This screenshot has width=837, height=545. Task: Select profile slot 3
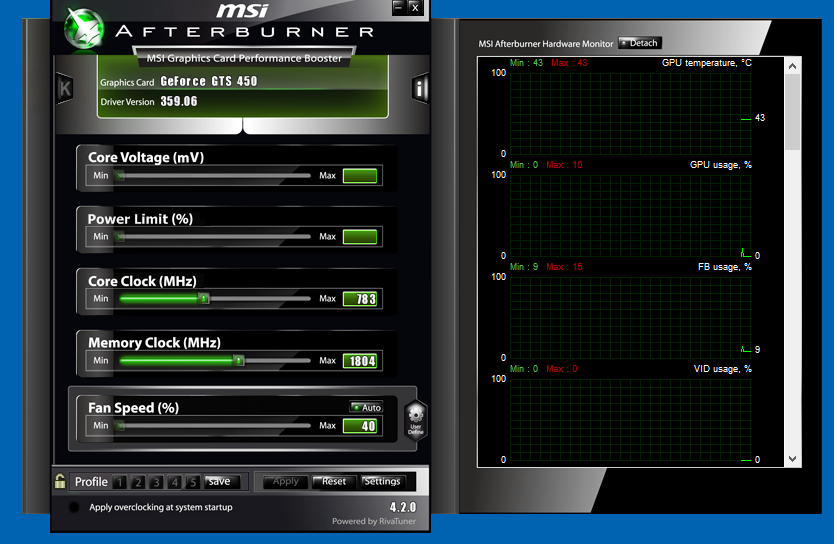tap(156, 482)
